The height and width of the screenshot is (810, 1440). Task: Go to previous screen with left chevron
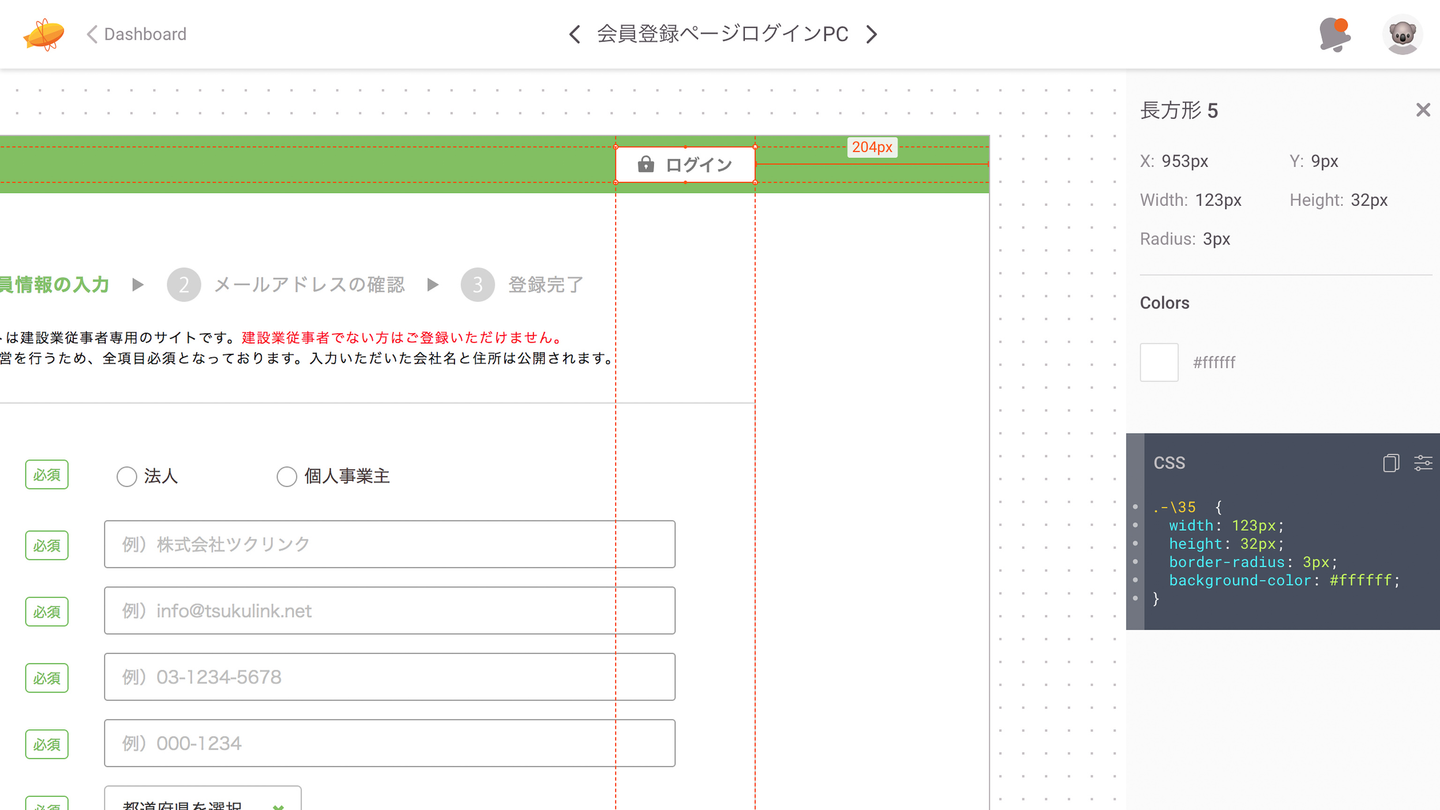tap(574, 34)
